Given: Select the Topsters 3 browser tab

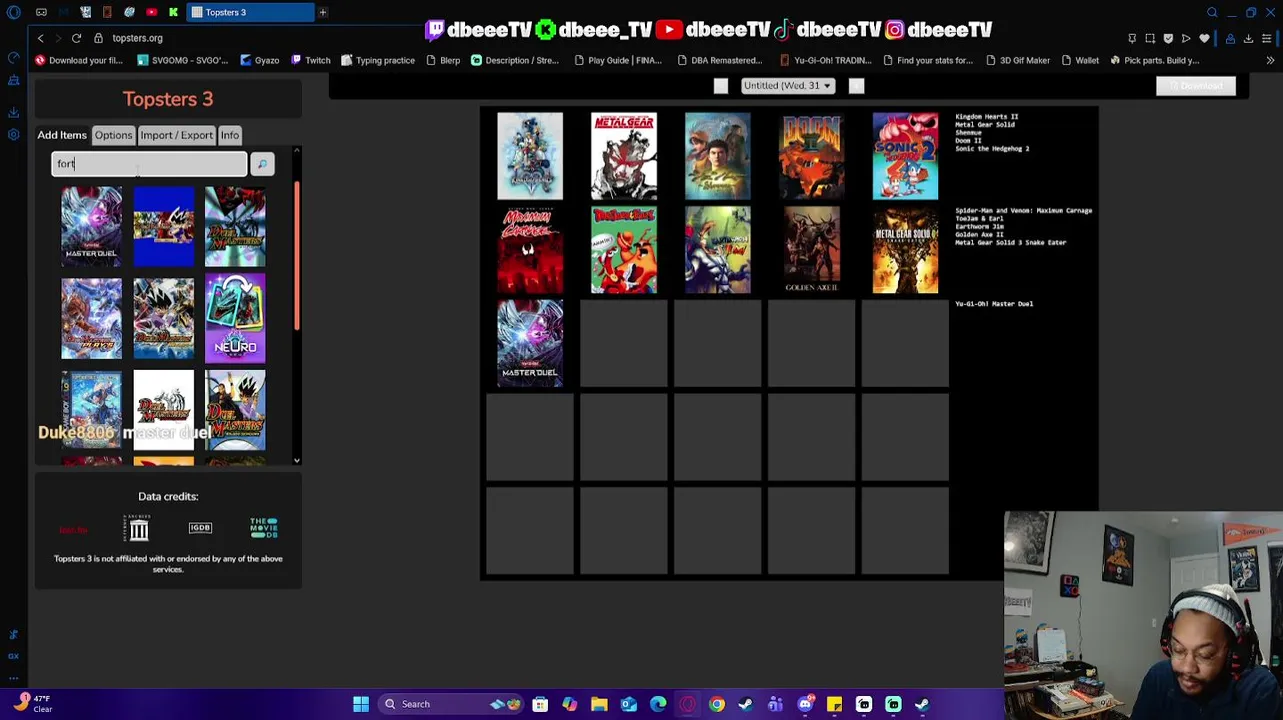Looking at the screenshot, I should 250,12.
